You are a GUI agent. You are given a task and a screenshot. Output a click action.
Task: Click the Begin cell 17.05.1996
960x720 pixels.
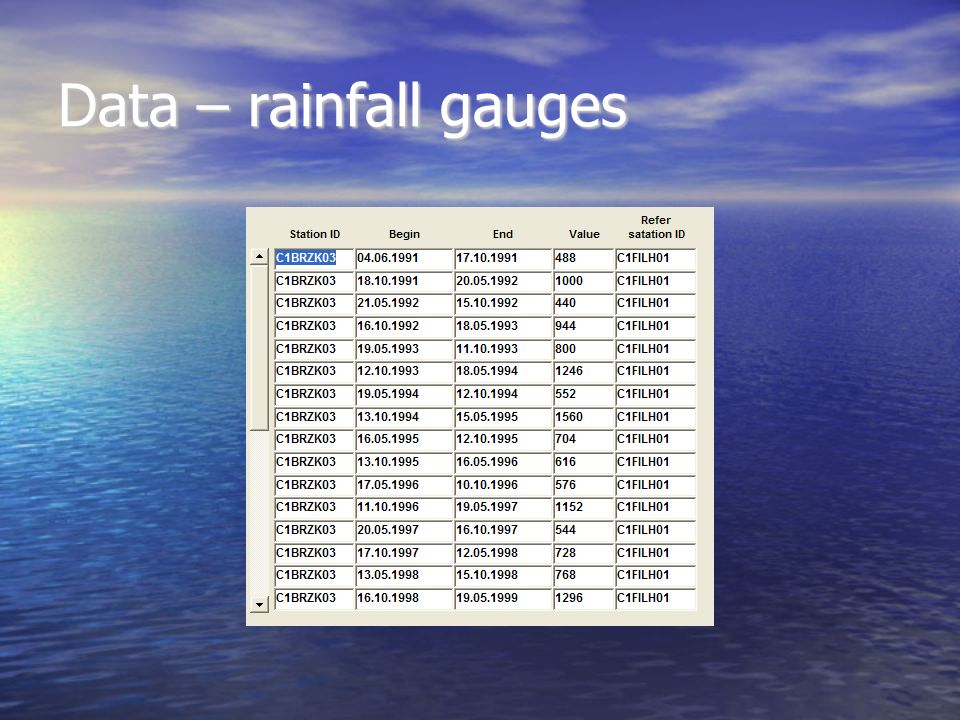coord(404,485)
